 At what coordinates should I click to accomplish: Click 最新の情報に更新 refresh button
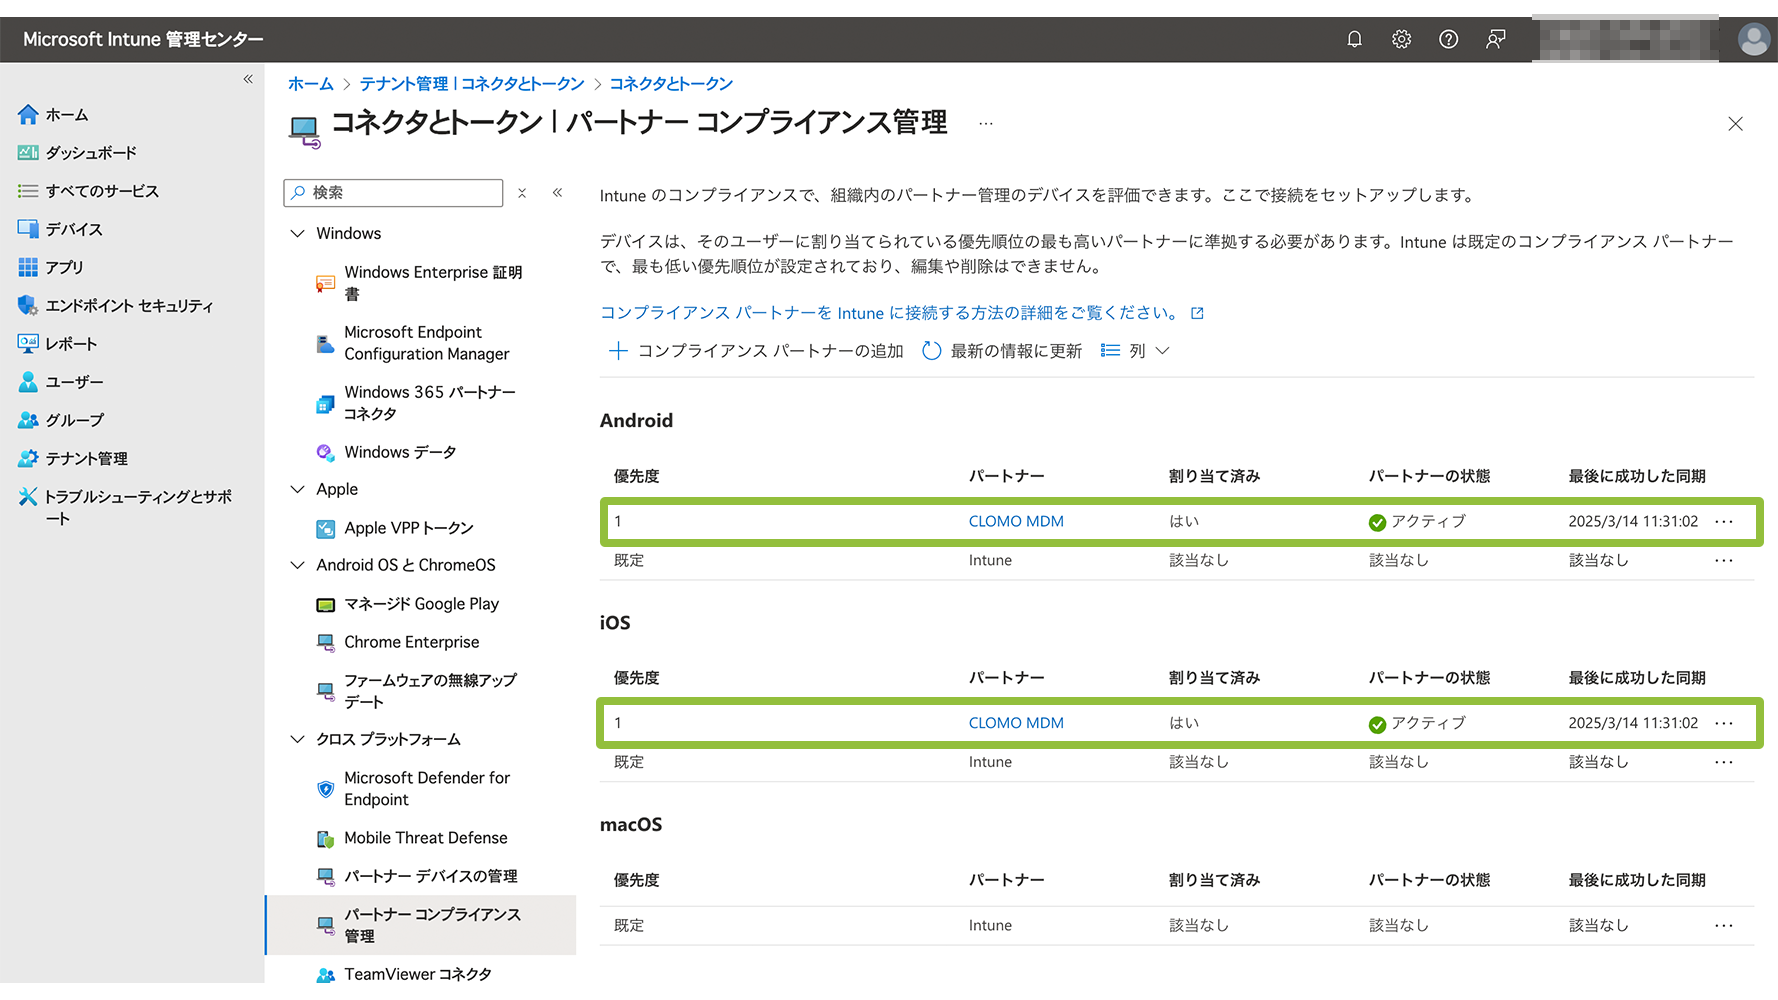coord(1002,351)
